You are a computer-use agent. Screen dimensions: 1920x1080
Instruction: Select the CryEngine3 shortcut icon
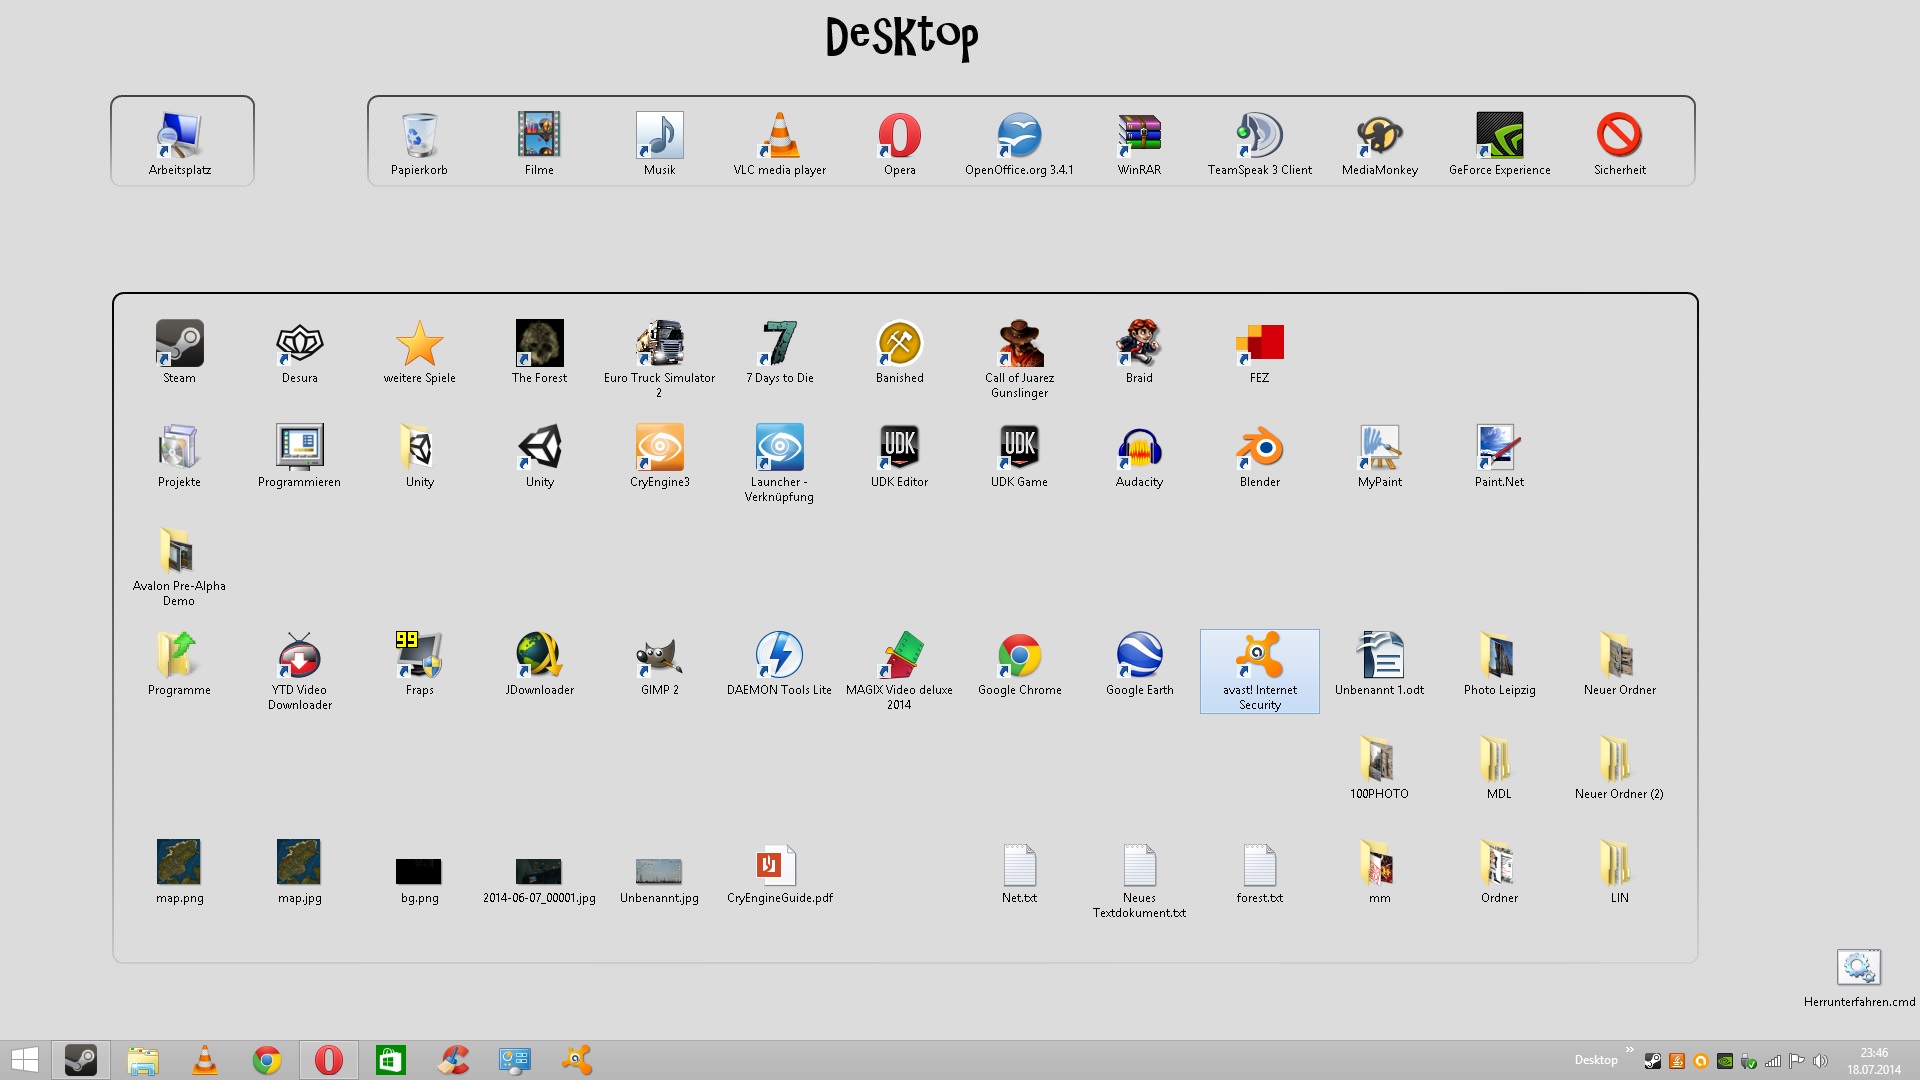(659, 448)
